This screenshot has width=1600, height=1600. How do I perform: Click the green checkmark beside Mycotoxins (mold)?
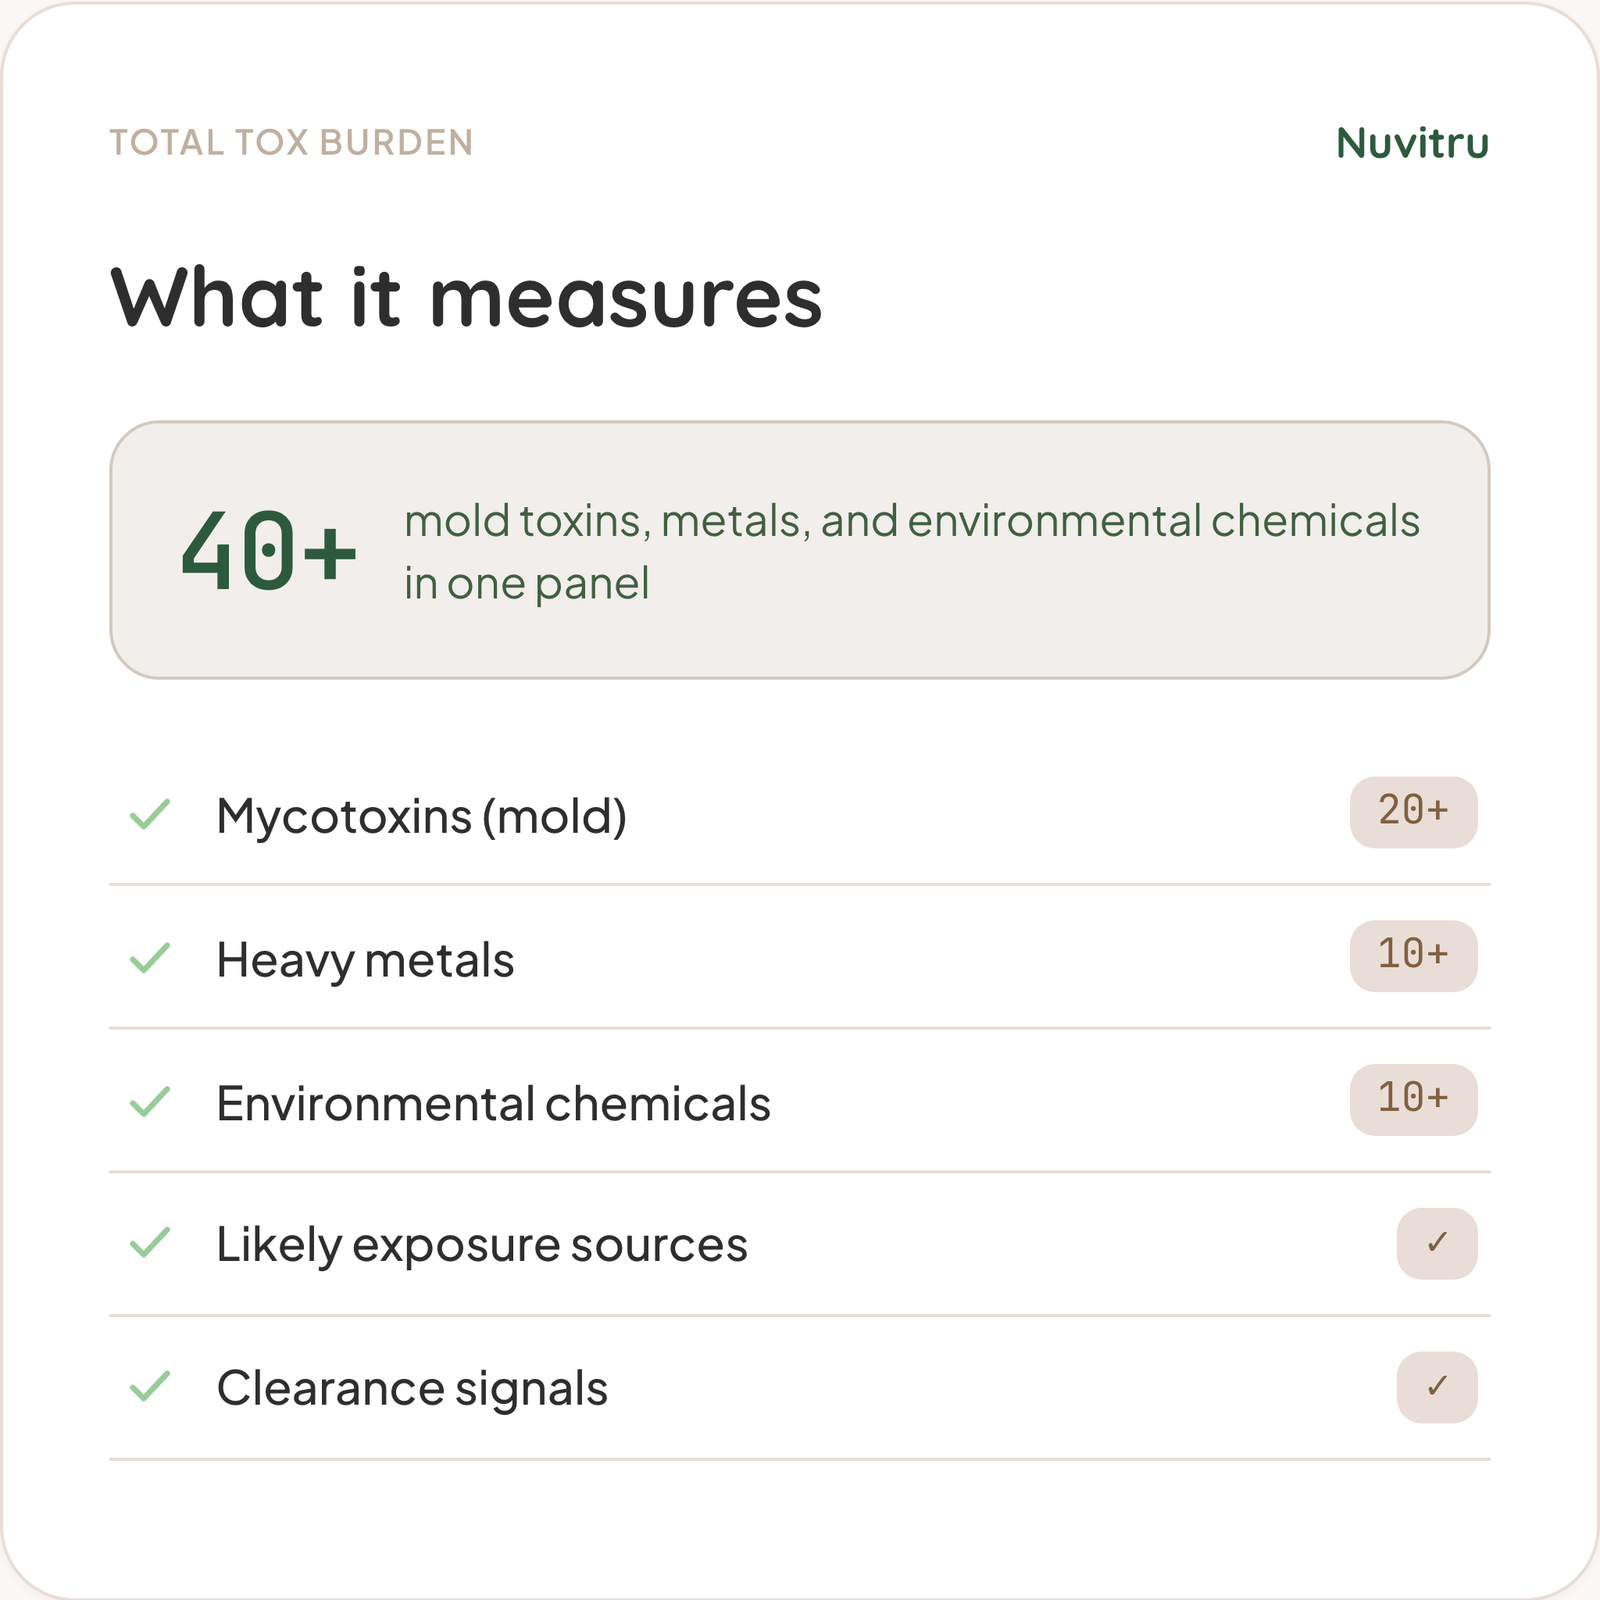pyautogui.click(x=150, y=815)
